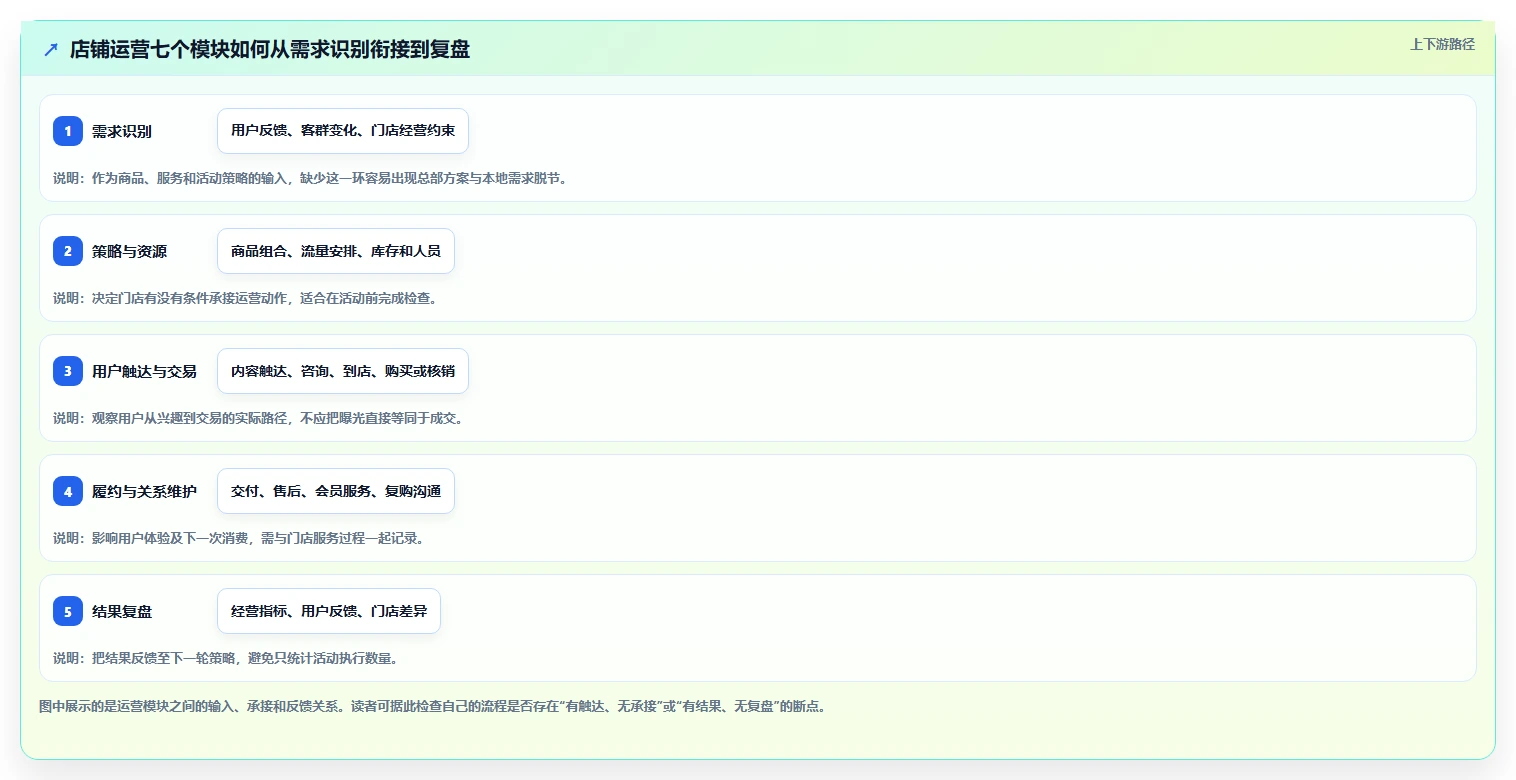1516x780 pixels.
Task: Click the number 2 step badge
Action: [68, 251]
